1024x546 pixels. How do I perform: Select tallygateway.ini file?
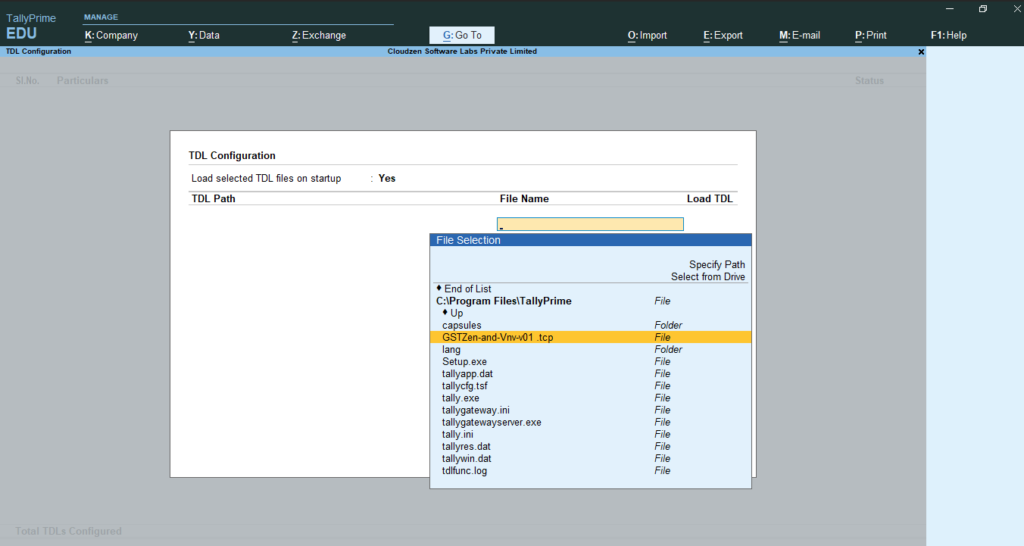pos(590,410)
